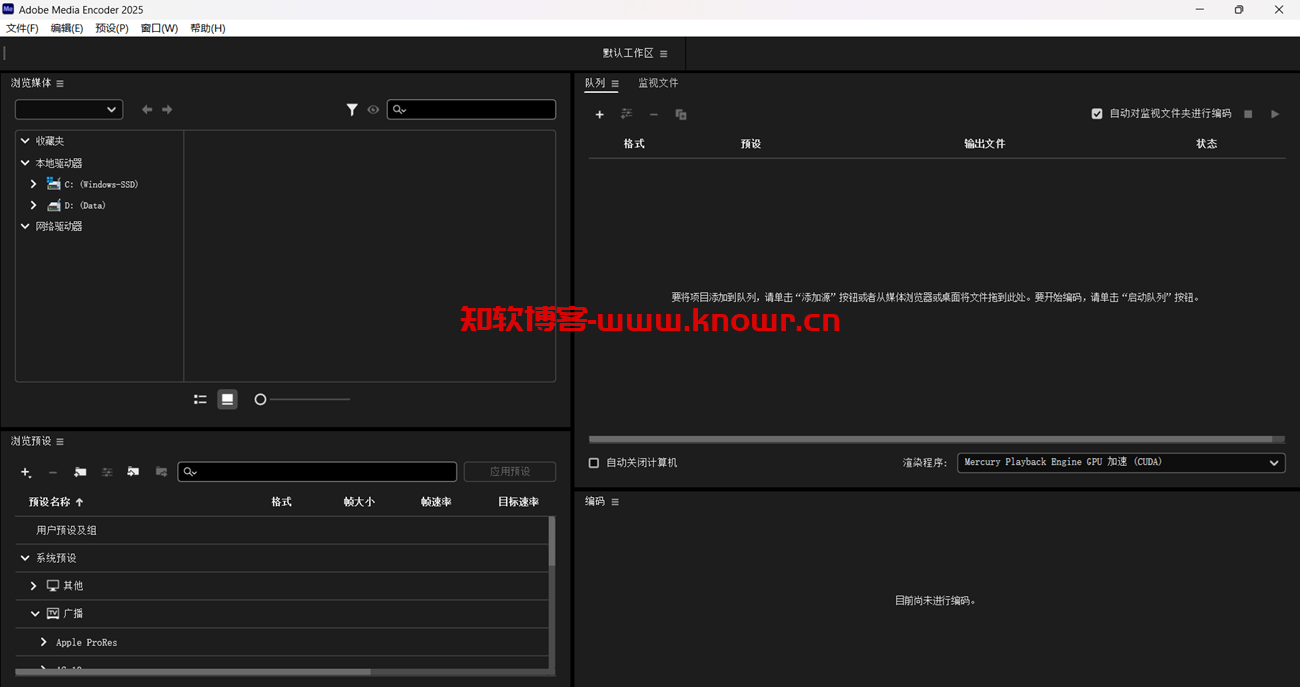
Task: Click the stop queue square button
Action: (1248, 114)
